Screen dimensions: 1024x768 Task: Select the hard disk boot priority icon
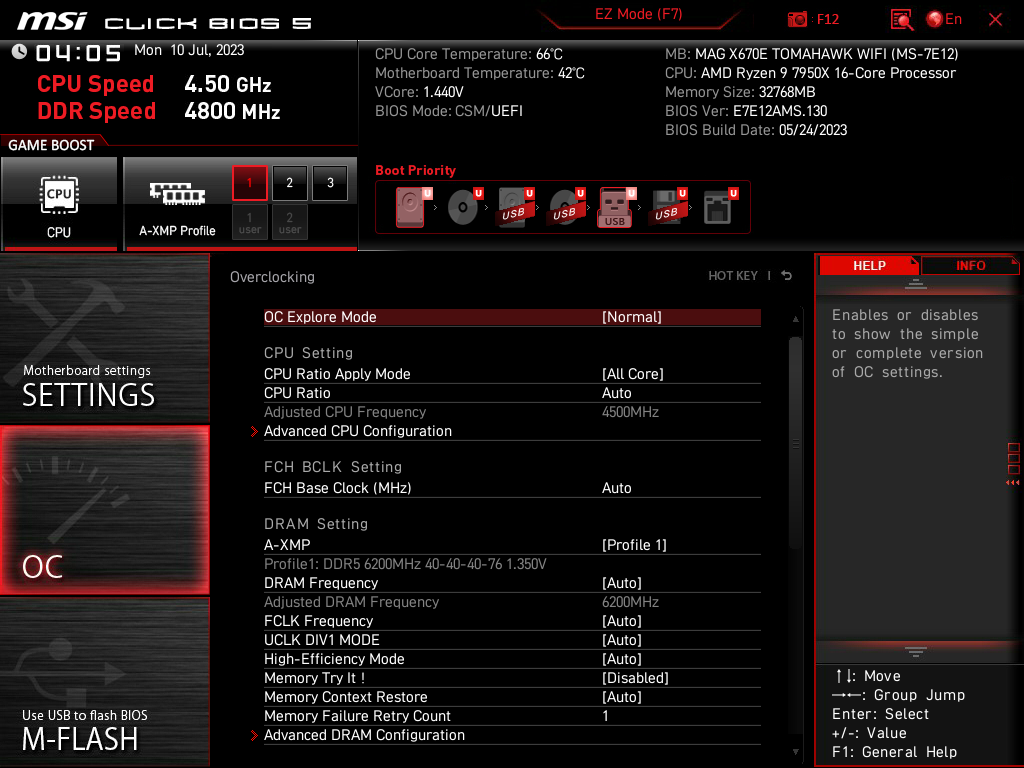click(410, 207)
